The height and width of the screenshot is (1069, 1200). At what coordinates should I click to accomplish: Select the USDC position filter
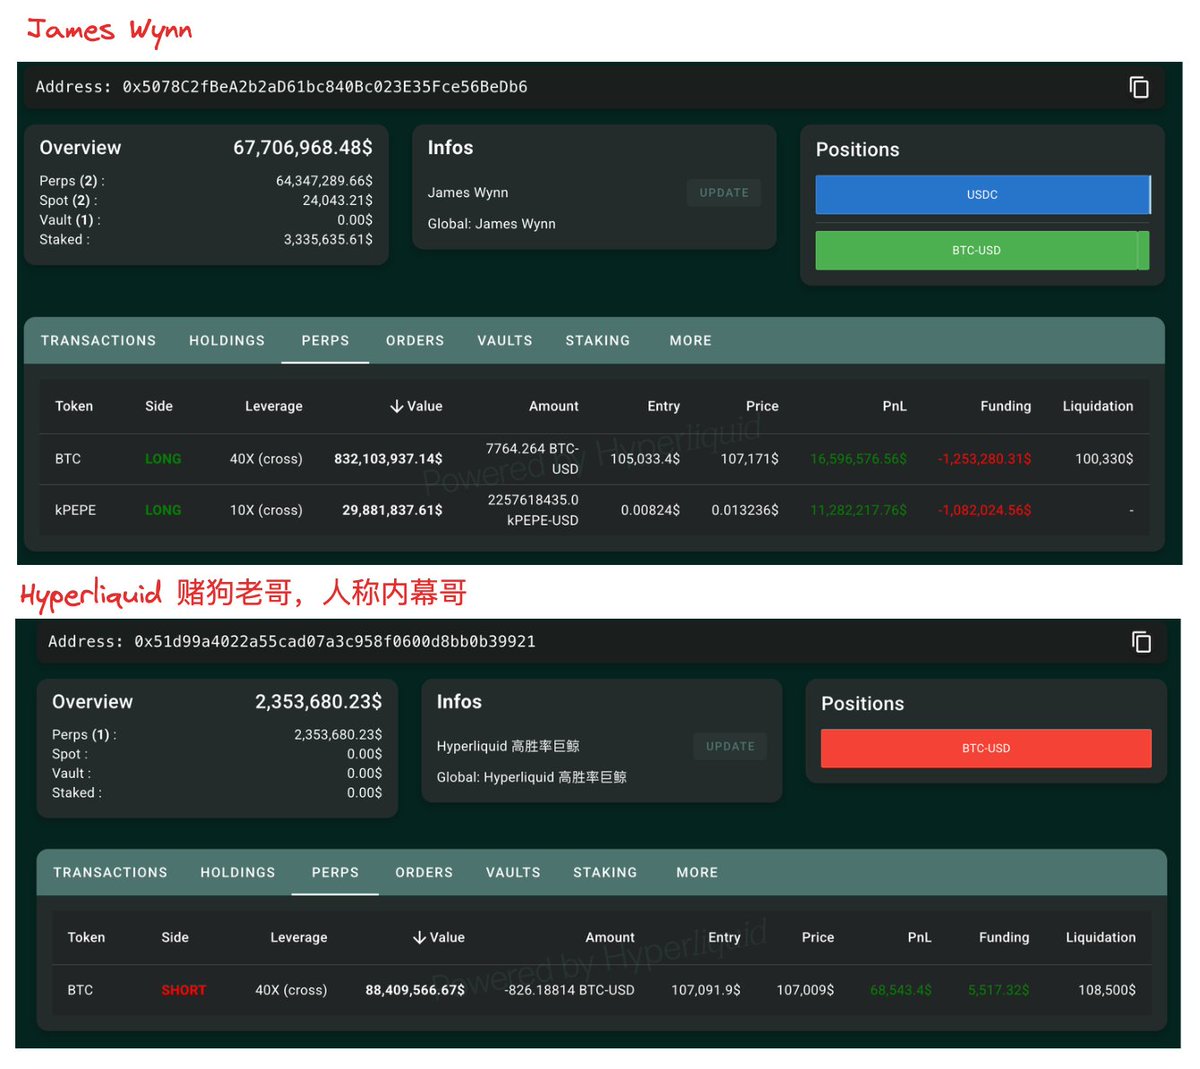pyautogui.click(x=982, y=194)
